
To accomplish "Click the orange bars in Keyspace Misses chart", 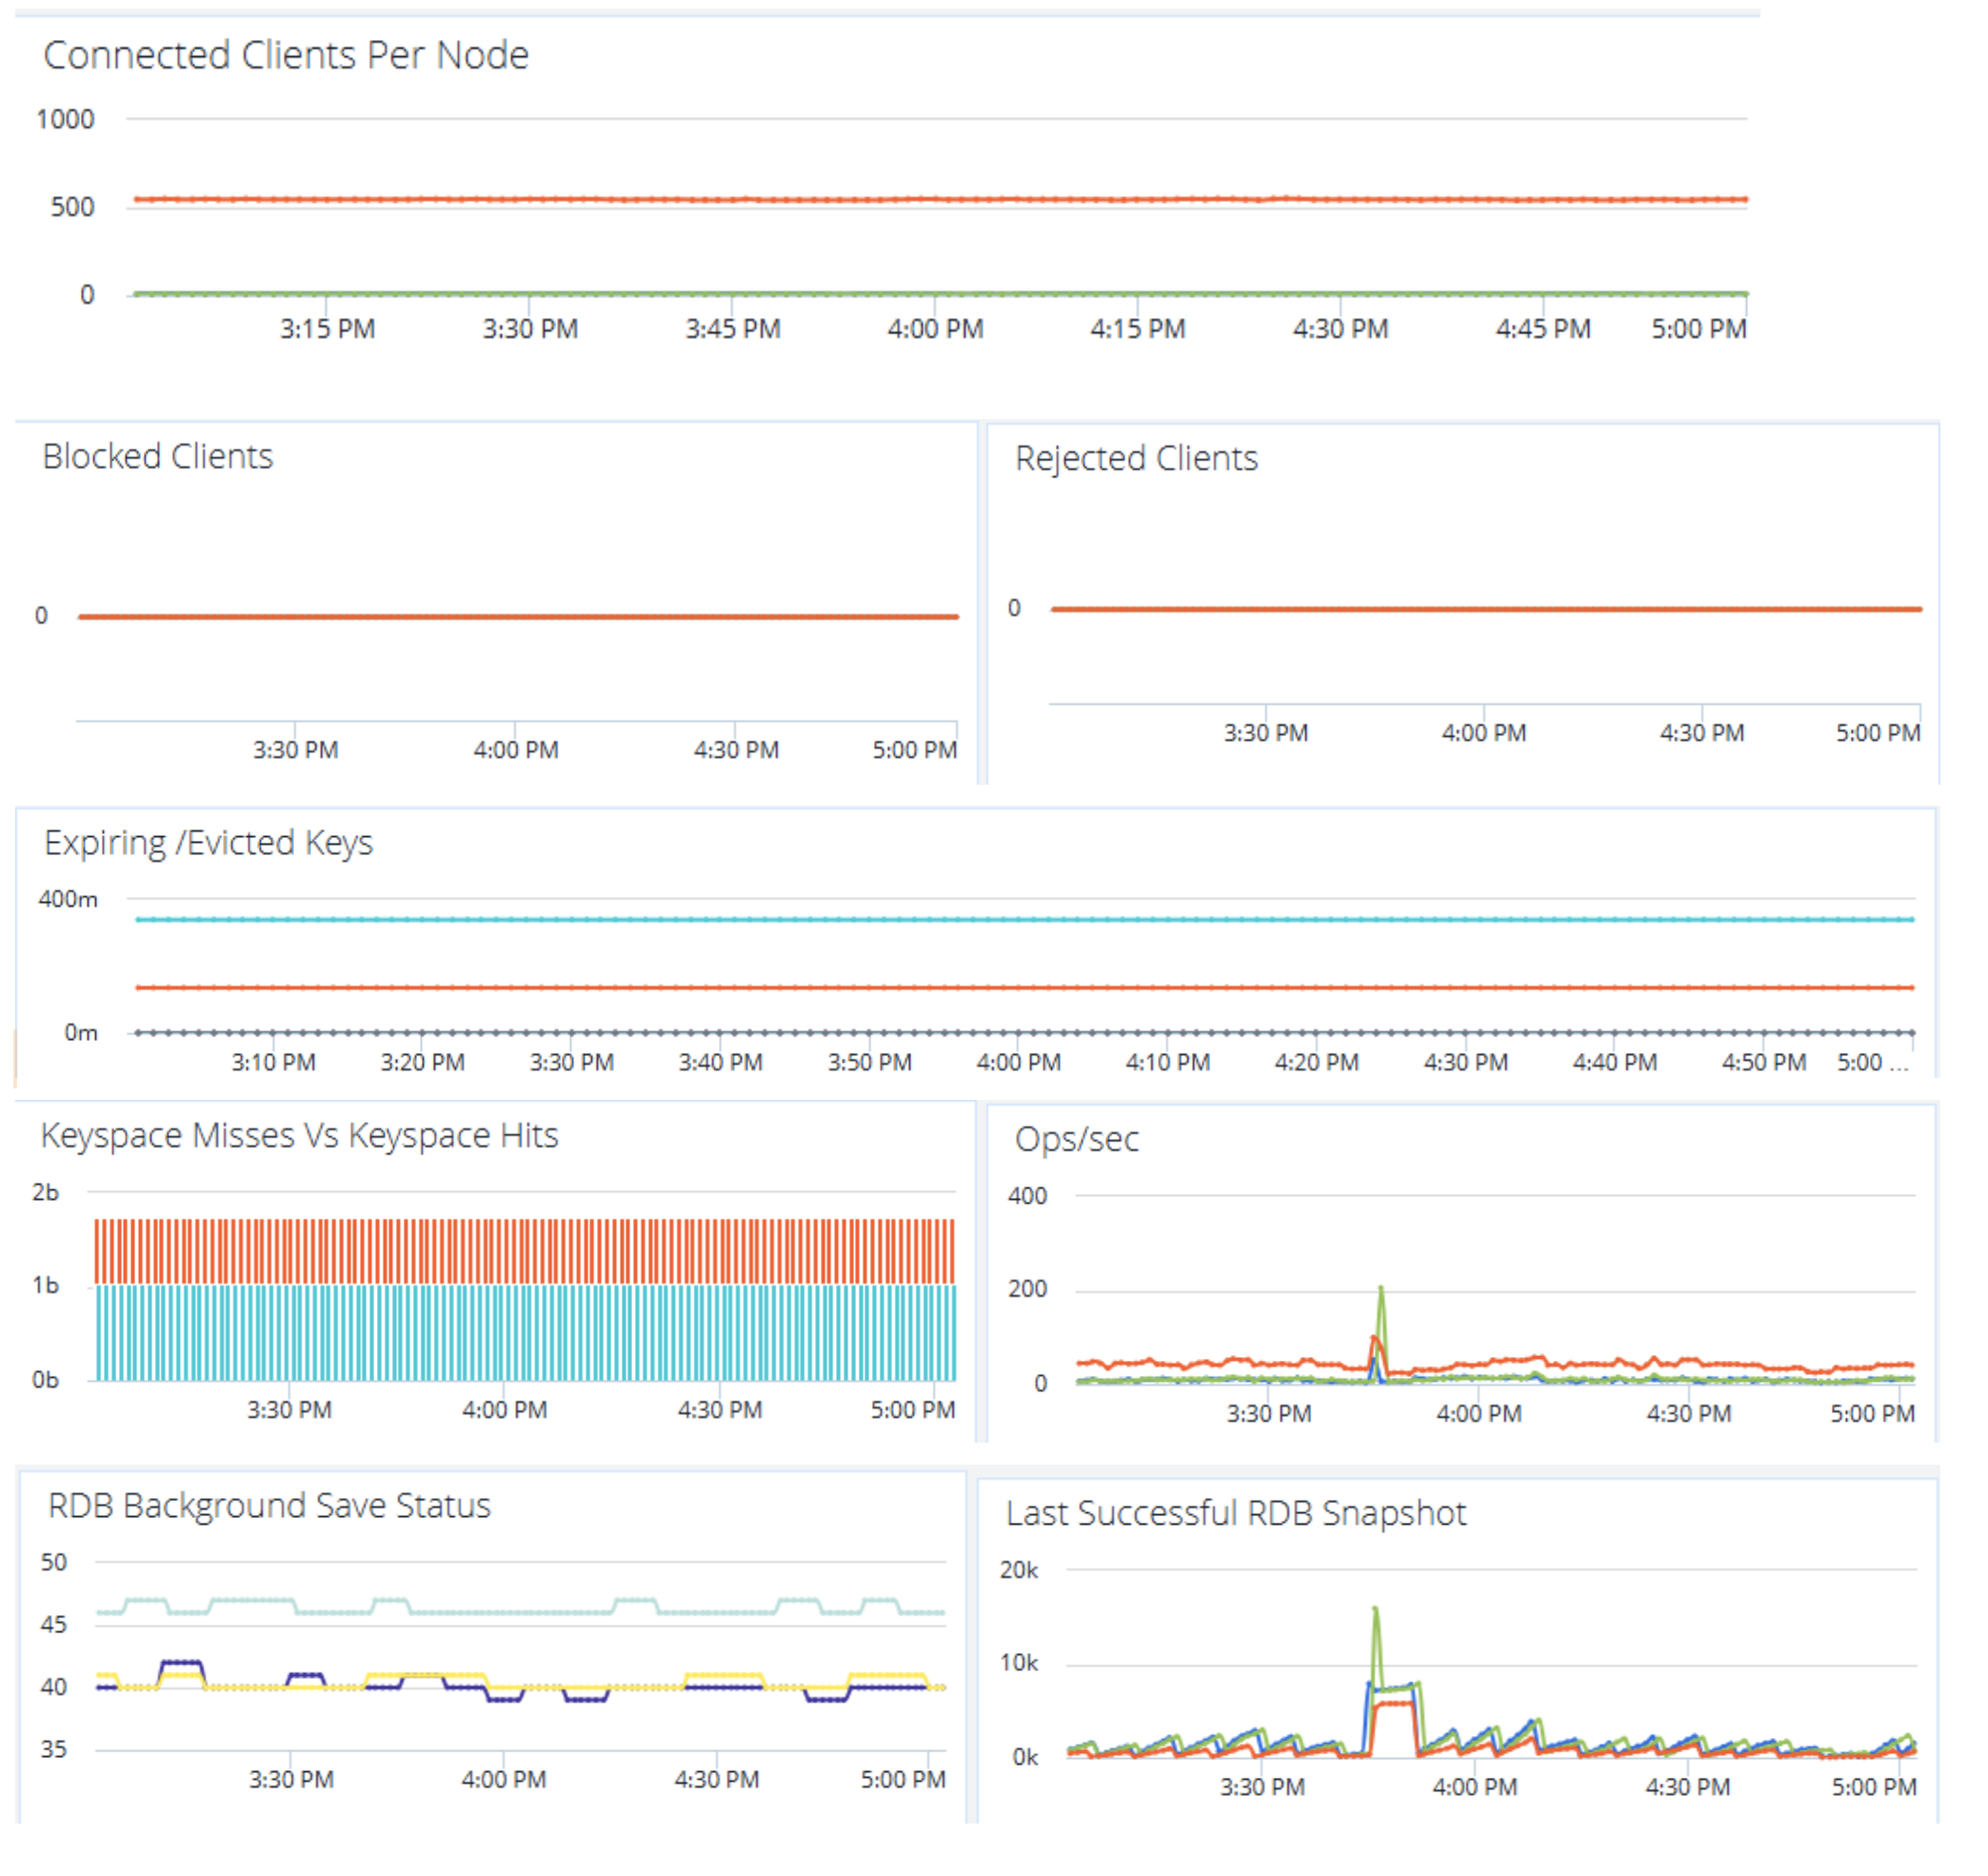I will coord(500,1250).
